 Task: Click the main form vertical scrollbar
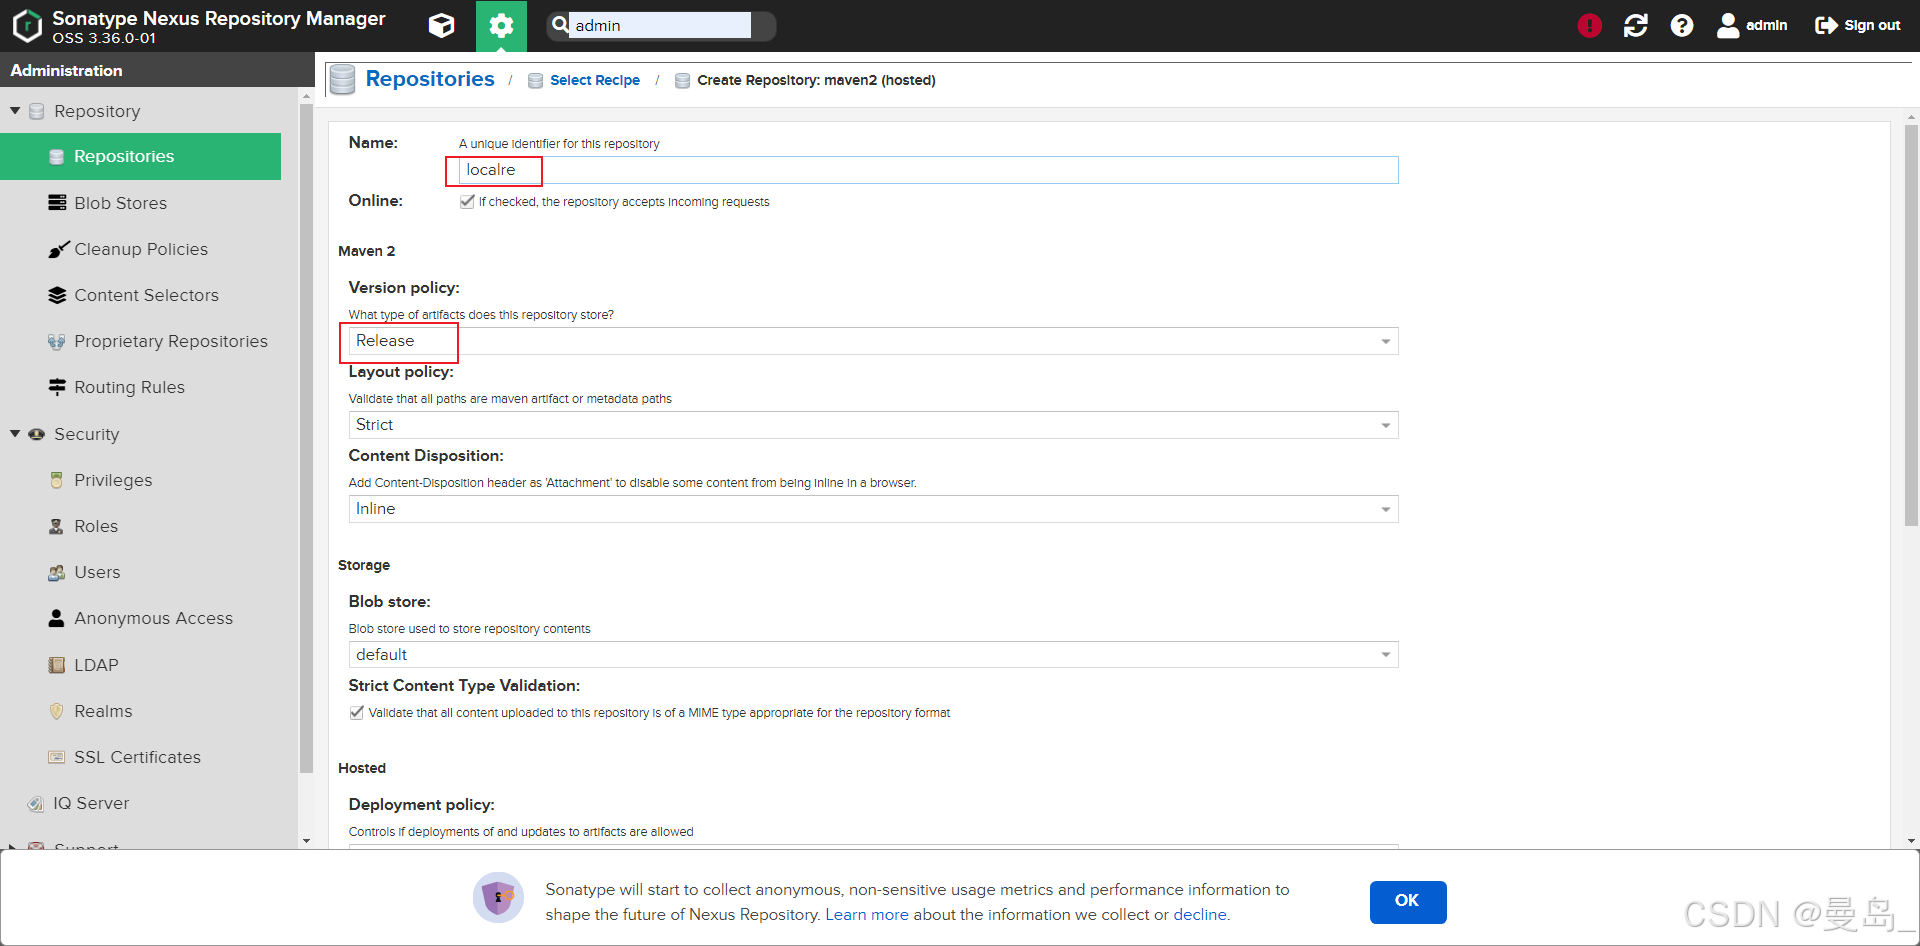coord(1911,325)
